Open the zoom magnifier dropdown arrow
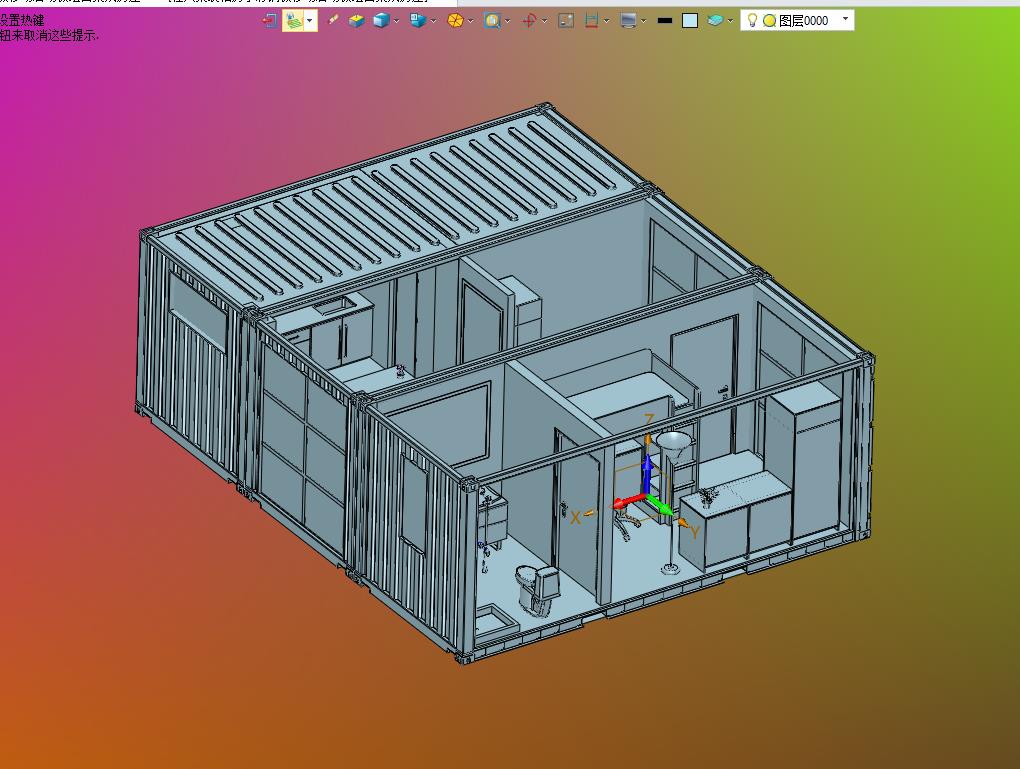The width and height of the screenshot is (1020, 769). [x=507, y=21]
